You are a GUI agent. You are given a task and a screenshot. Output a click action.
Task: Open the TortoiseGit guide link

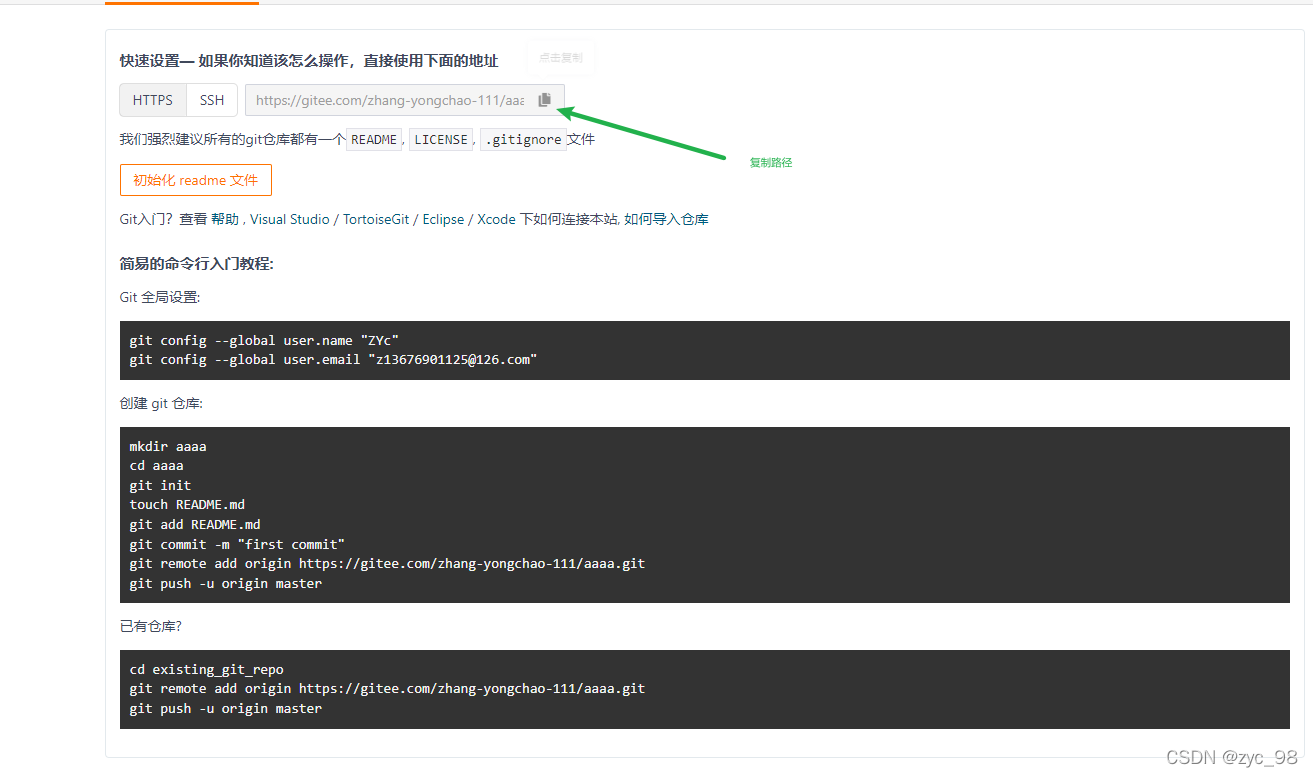[x=377, y=219]
